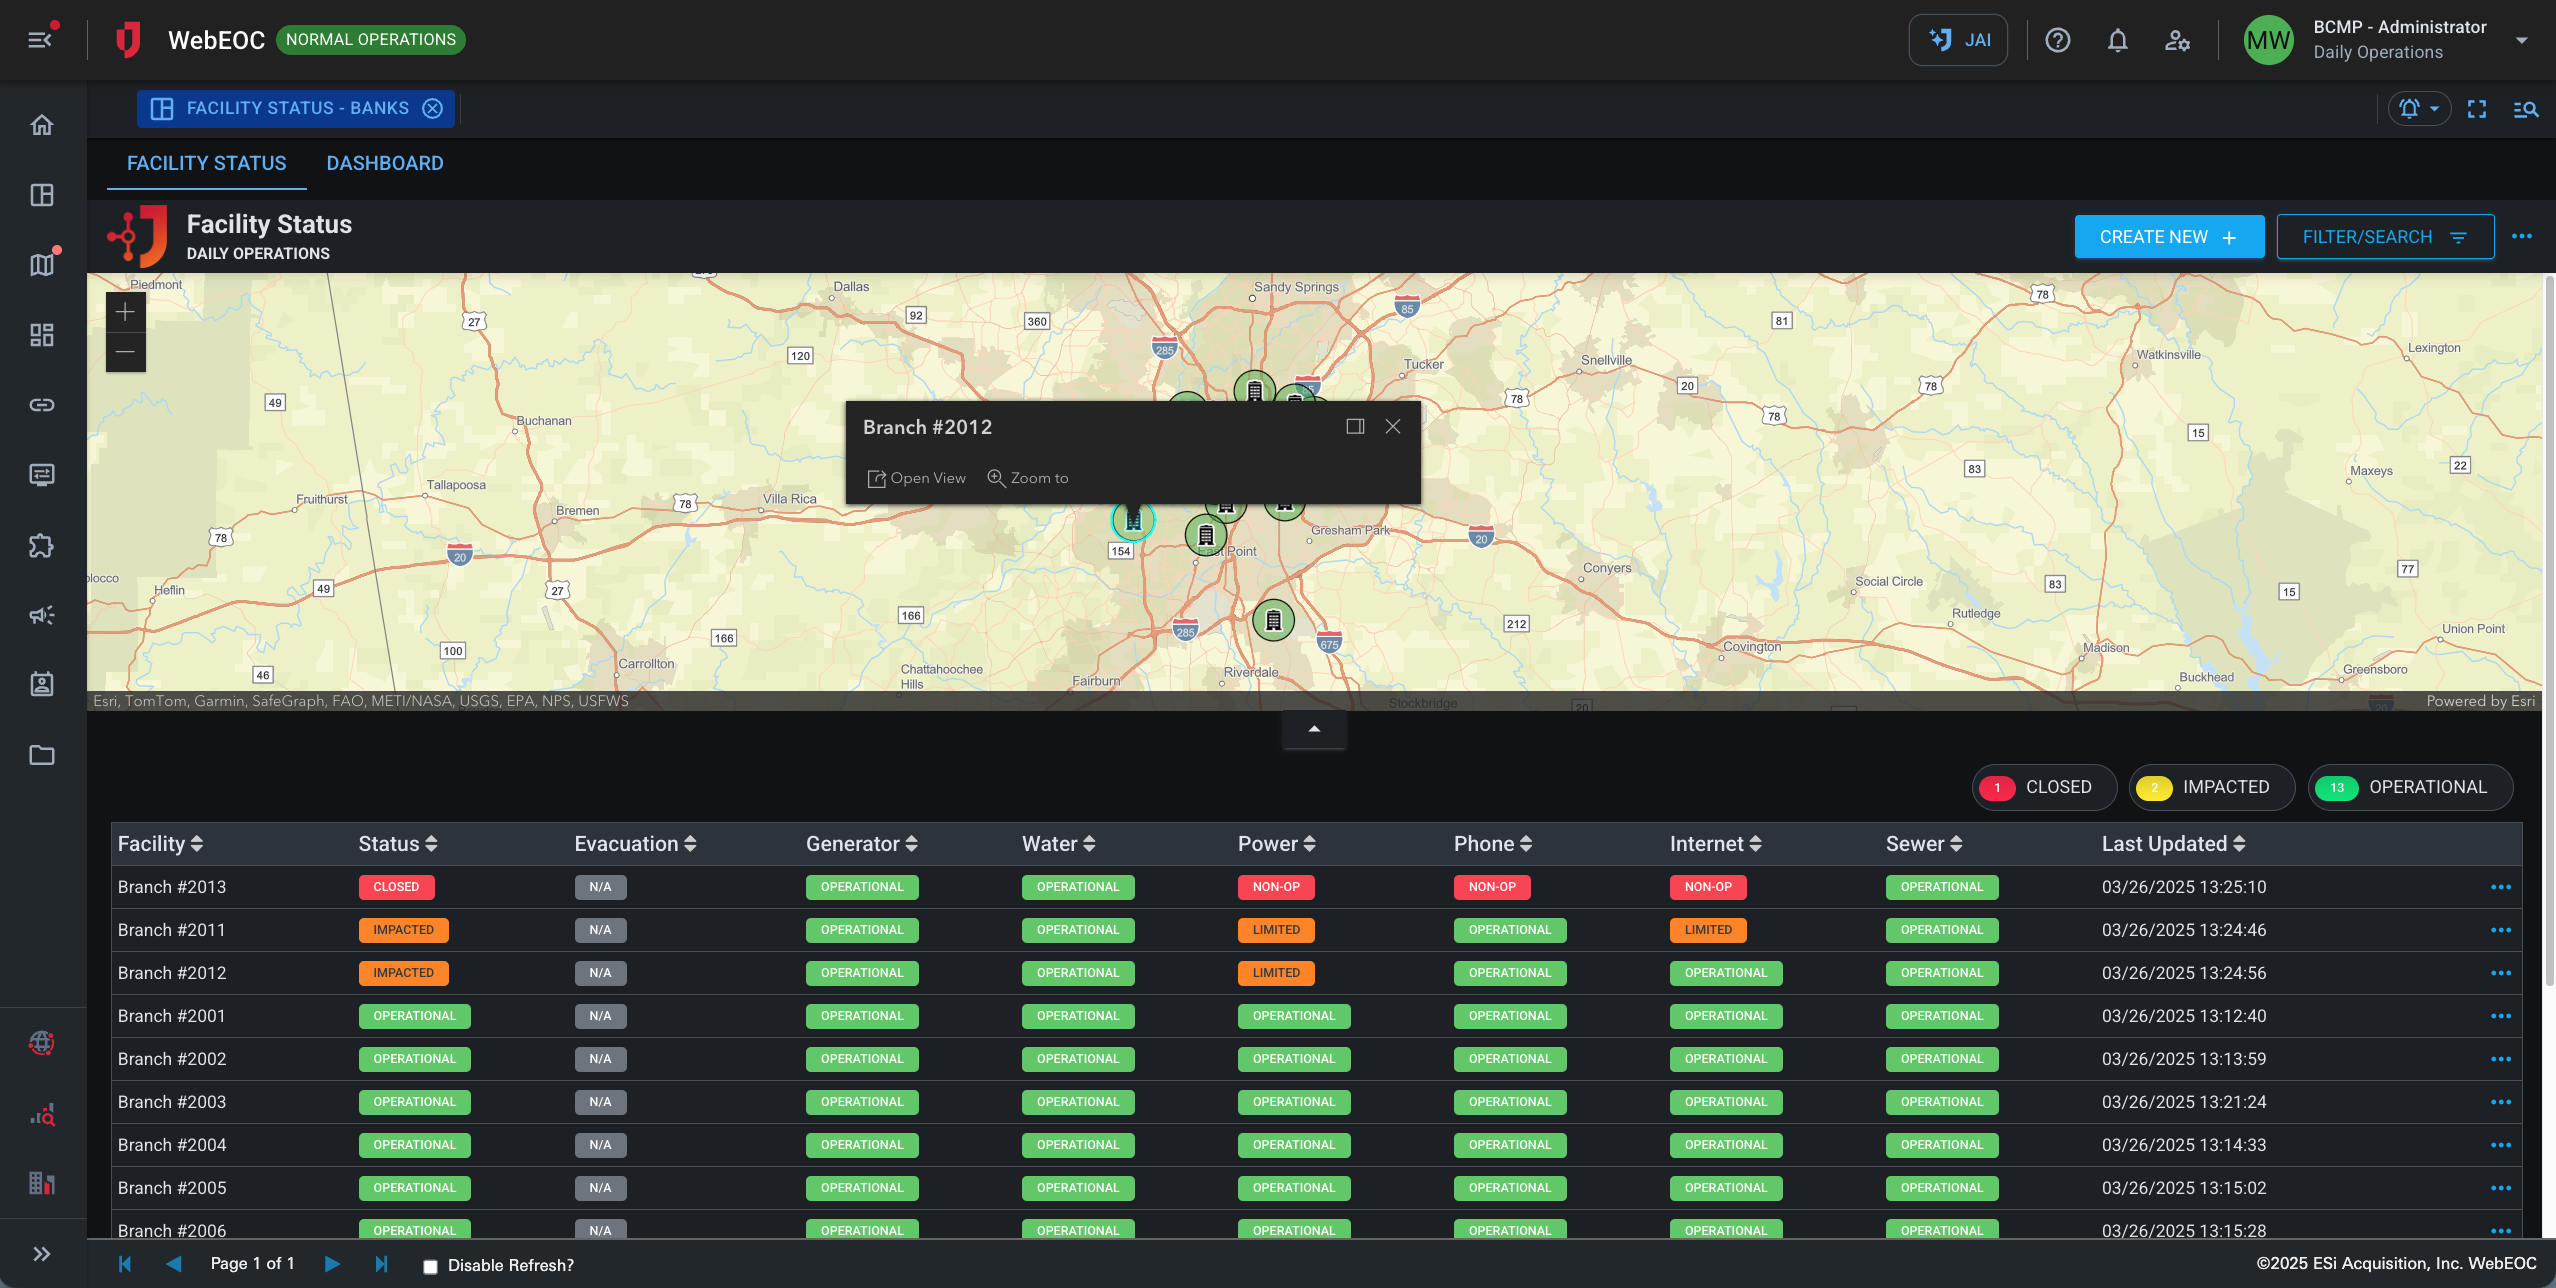The image size is (2556, 1288).
Task: Zoom in on the map
Action: pos(125,313)
